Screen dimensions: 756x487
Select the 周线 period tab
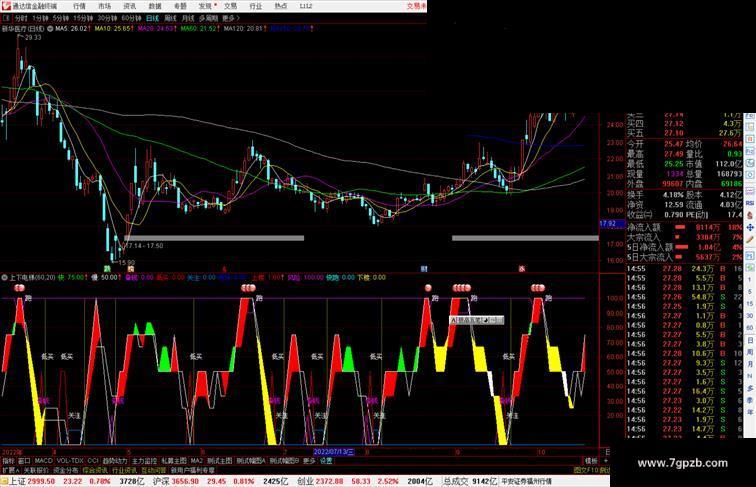tap(170, 18)
